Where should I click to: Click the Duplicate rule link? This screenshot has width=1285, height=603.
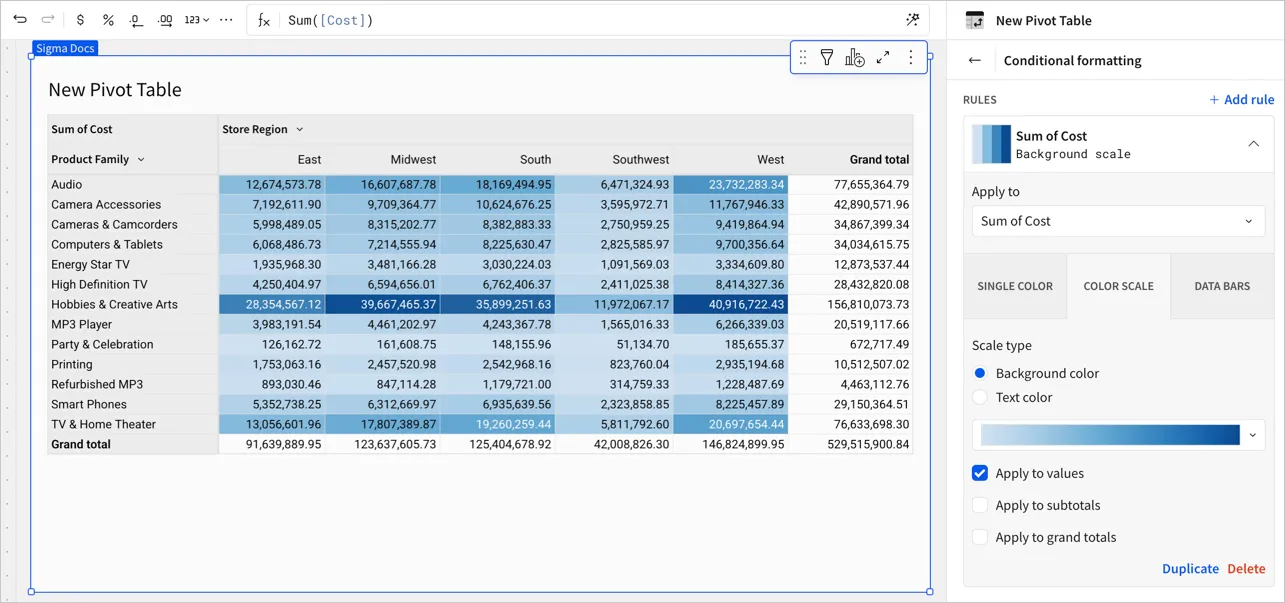pos(1190,568)
